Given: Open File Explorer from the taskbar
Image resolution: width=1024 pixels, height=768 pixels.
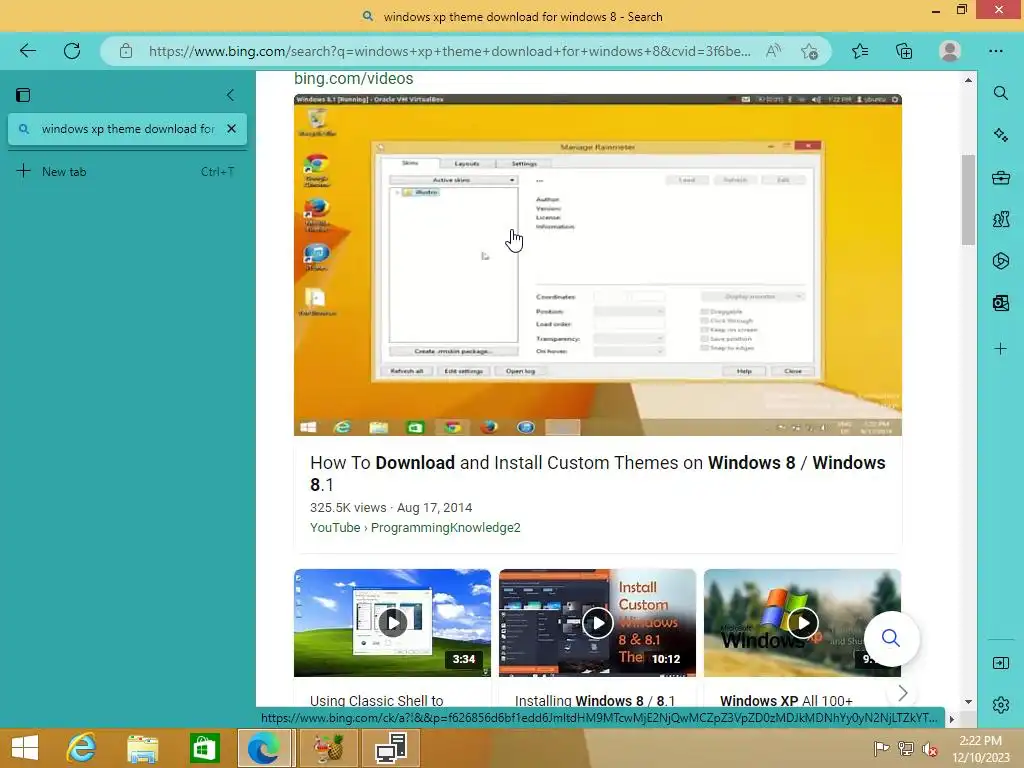Looking at the screenshot, I should (x=143, y=748).
